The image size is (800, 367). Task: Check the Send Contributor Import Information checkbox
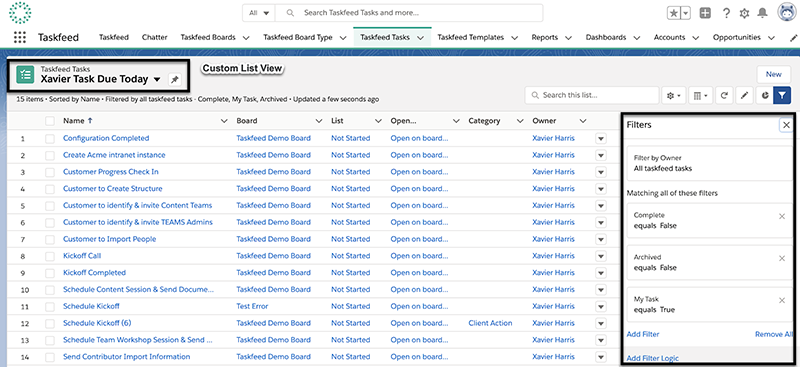tap(49, 357)
